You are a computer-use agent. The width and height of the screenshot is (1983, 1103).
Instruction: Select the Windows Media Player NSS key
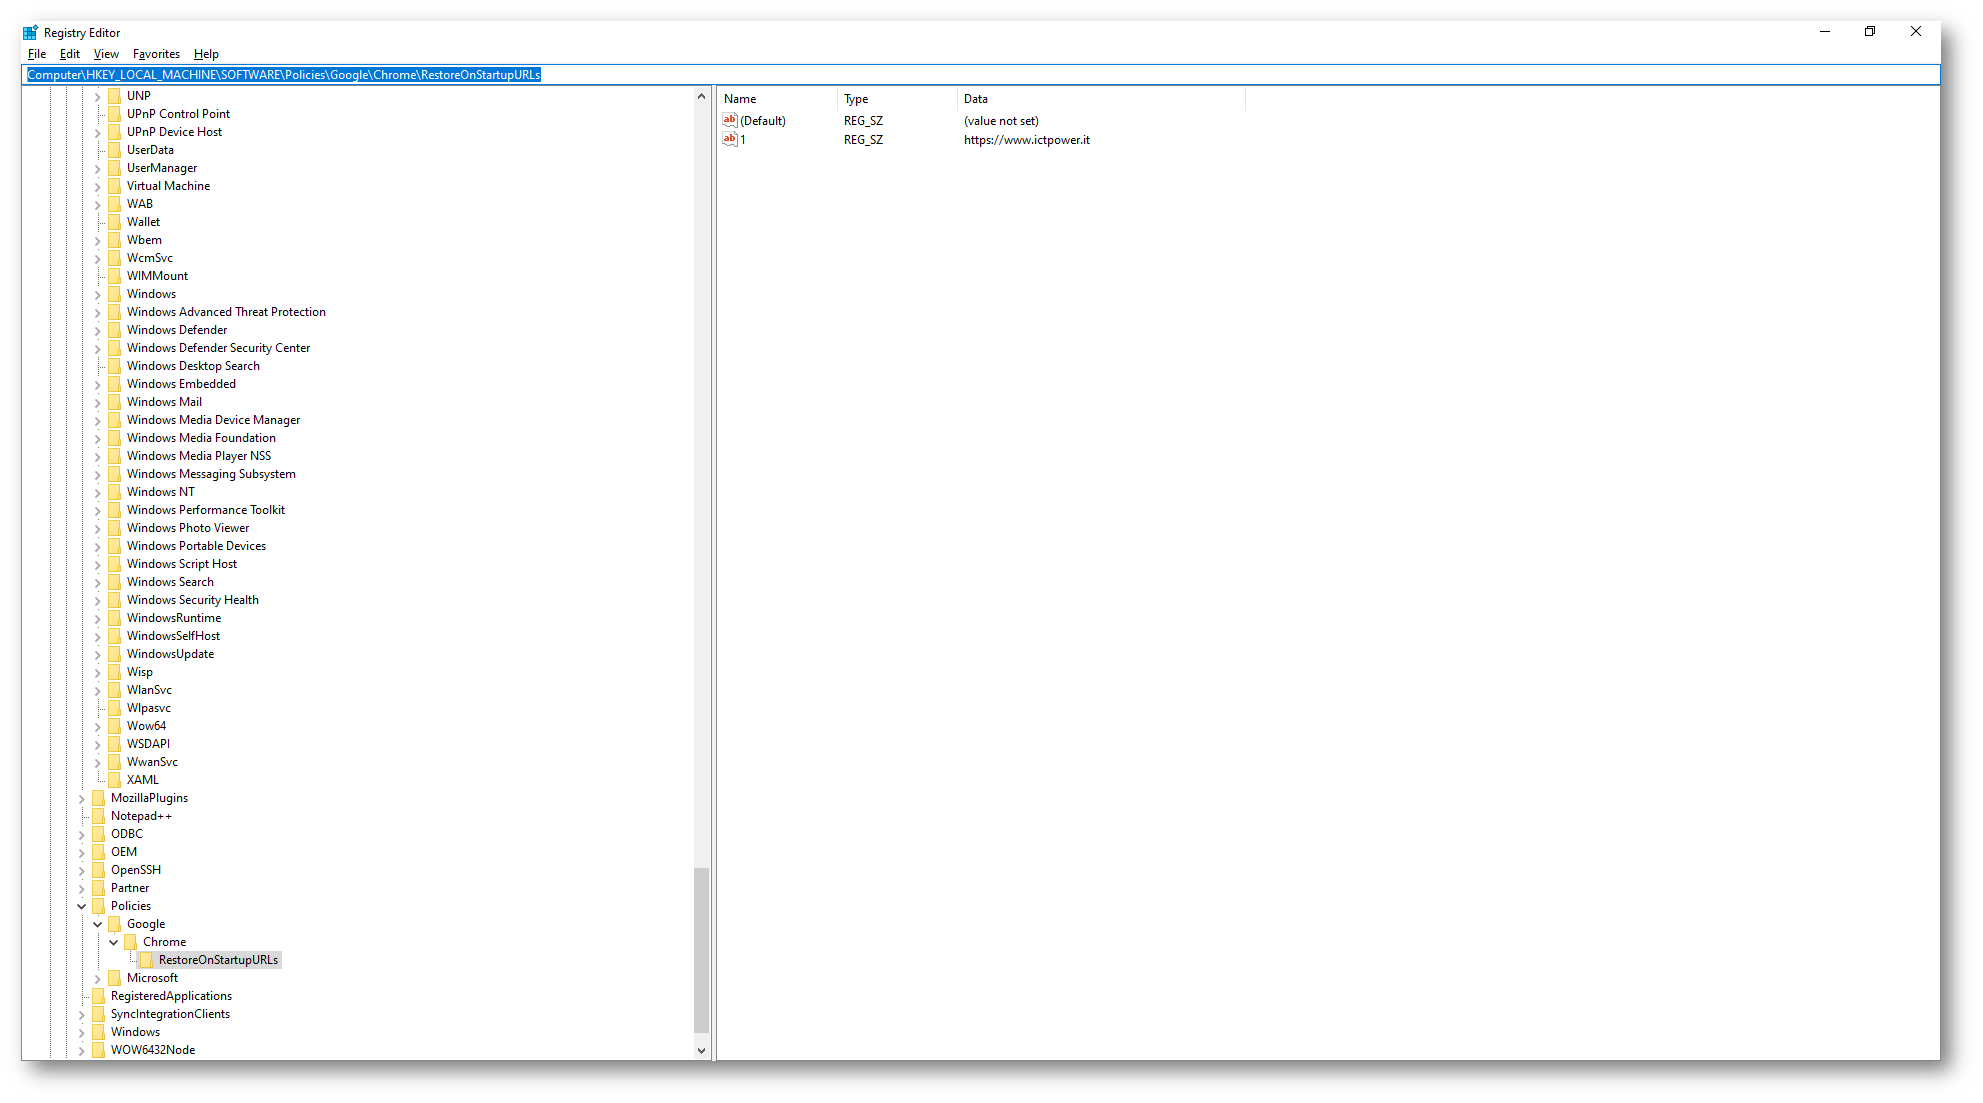(199, 456)
